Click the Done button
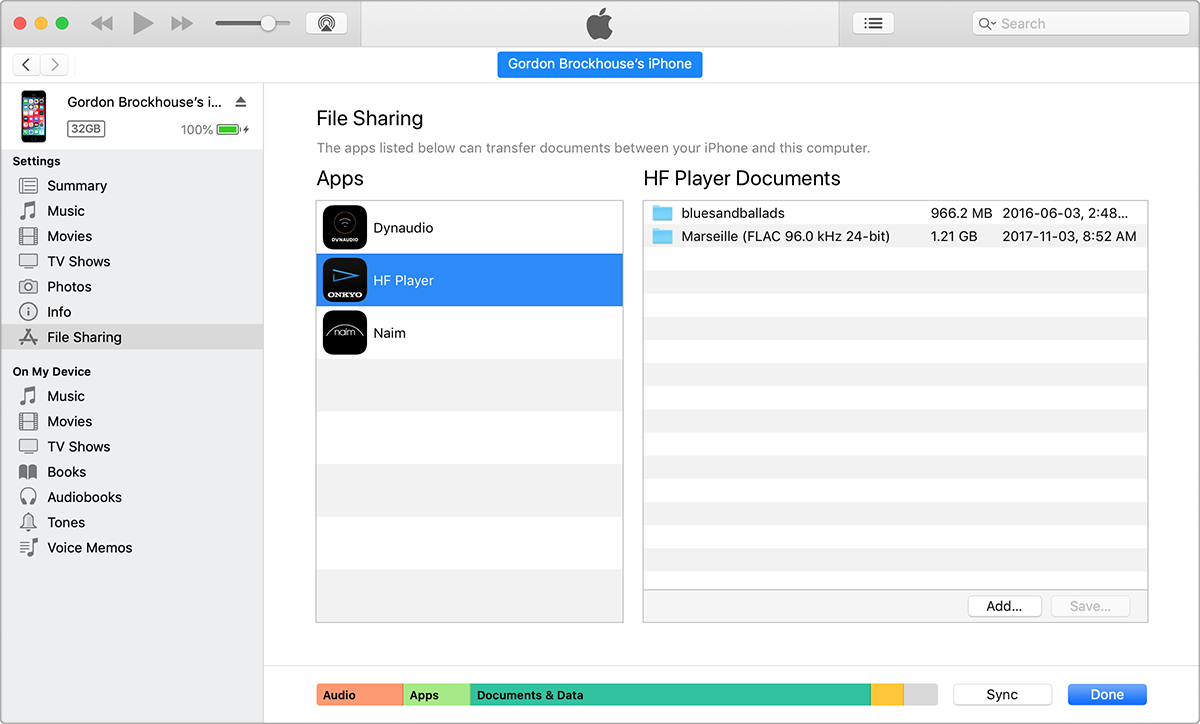This screenshot has height=724, width=1200. click(1107, 695)
